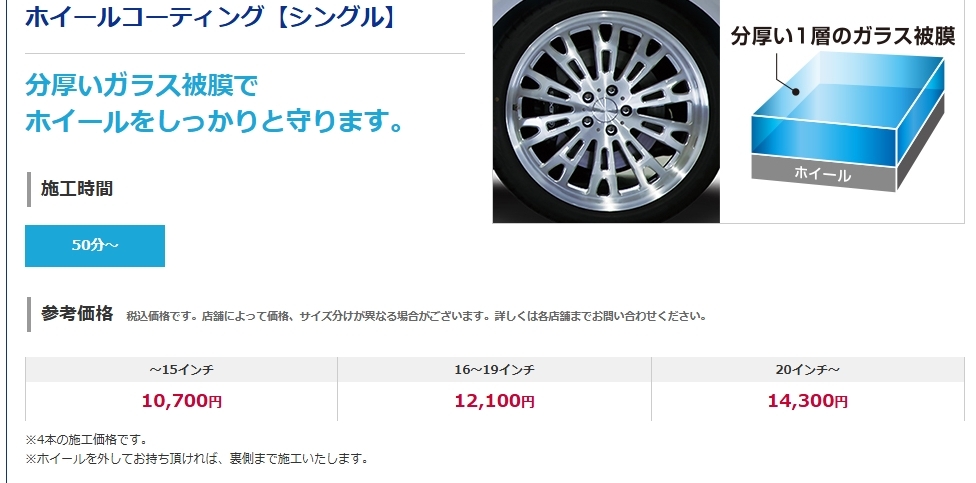Viewport: 976px width, 483px height.
Task: Click the 10,700円 price
Action: 181,401
